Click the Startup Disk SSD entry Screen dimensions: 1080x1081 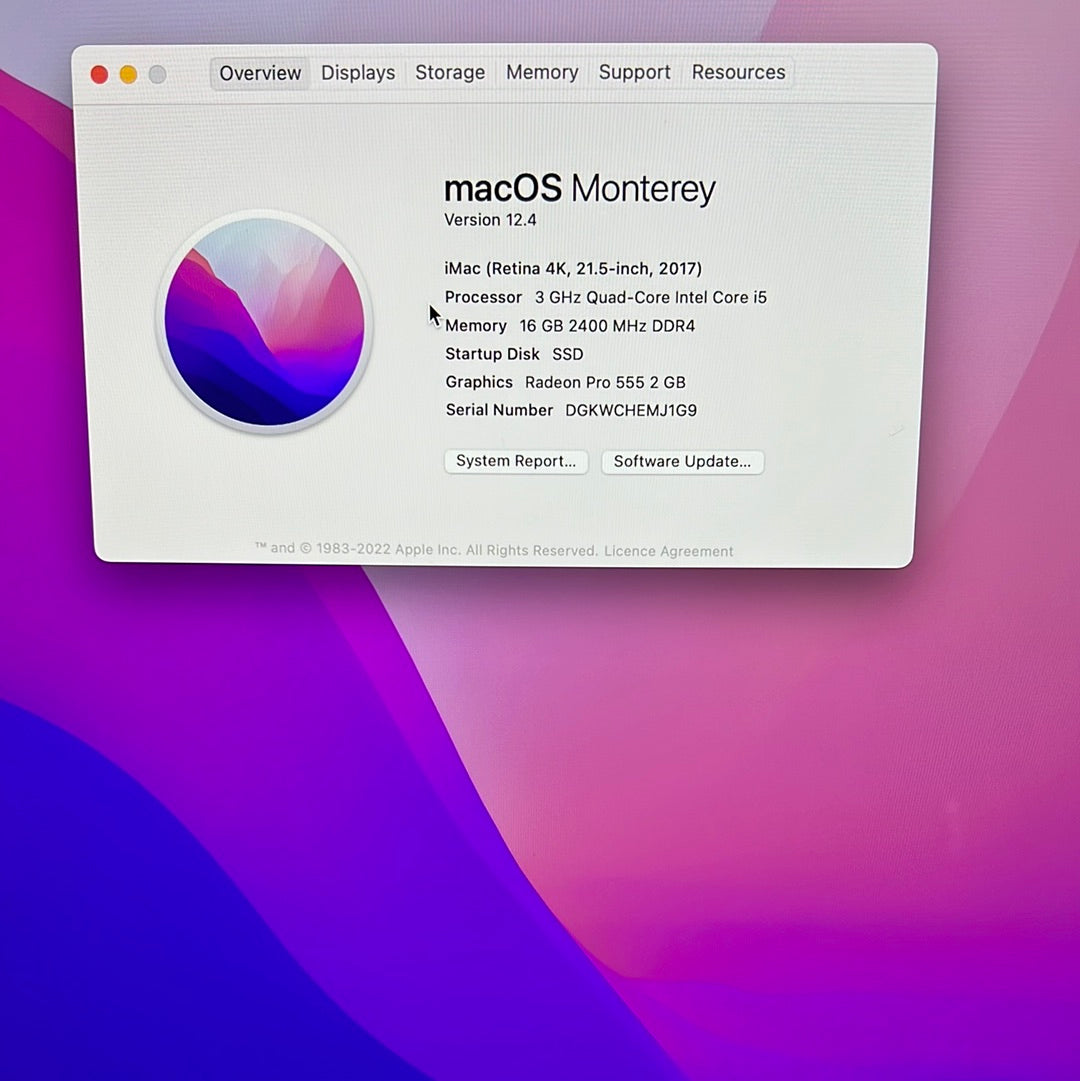point(514,354)
